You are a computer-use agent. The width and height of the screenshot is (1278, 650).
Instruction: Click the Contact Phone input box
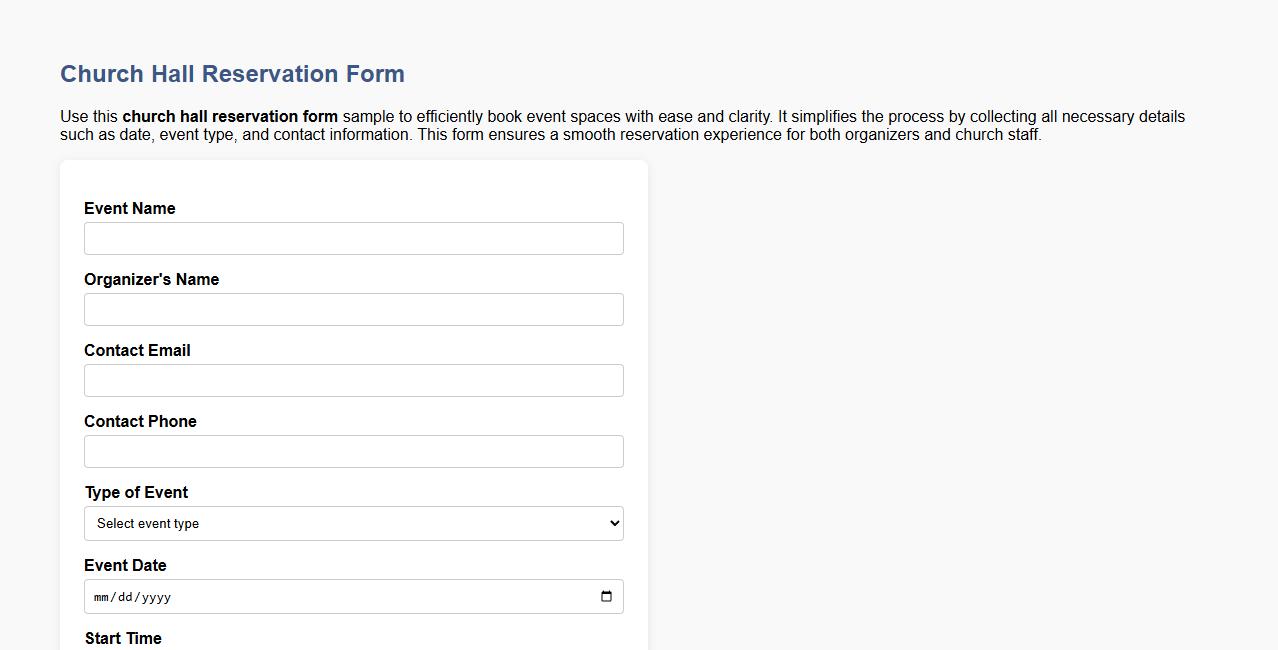pyautogui.click(x=353, y=451)
